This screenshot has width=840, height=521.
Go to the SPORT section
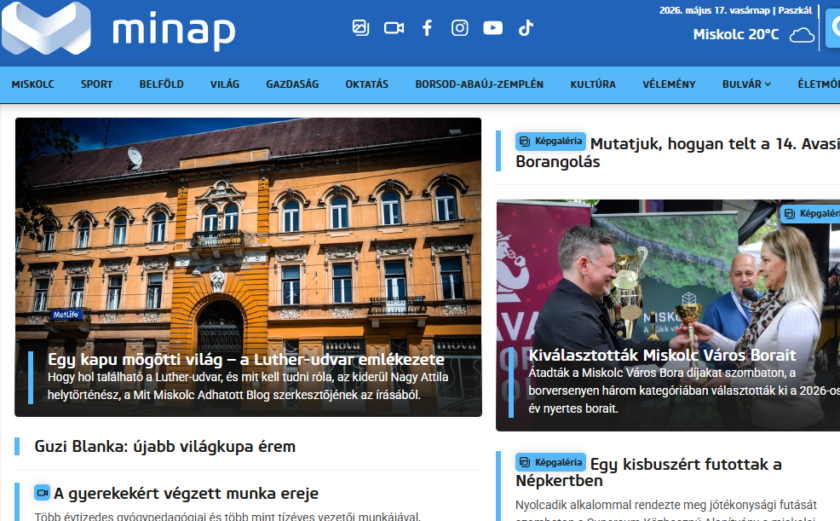[x=96, y=84]
